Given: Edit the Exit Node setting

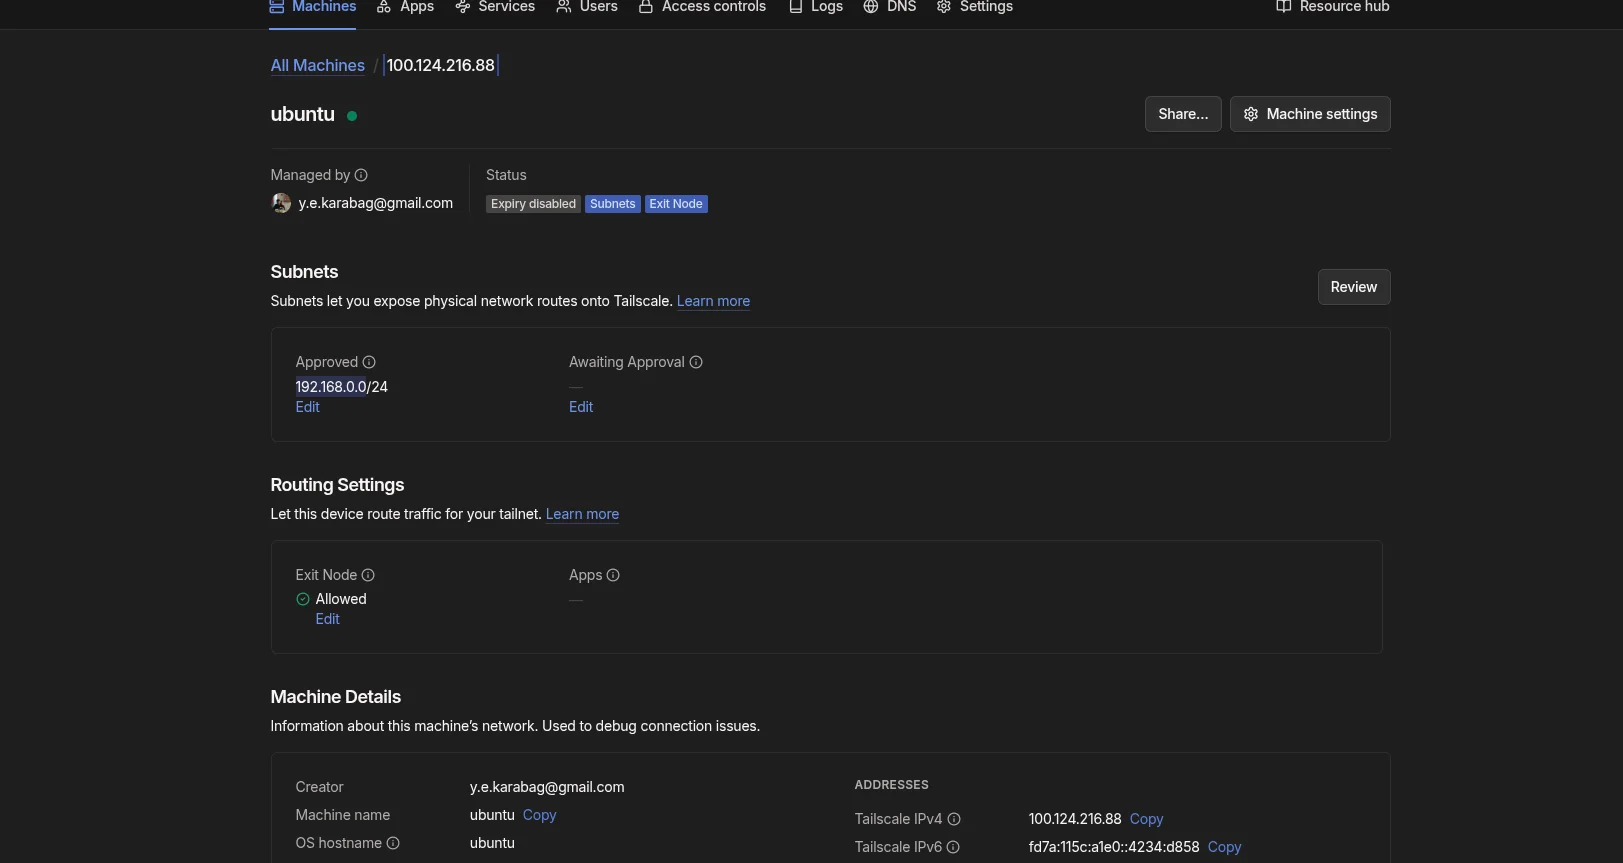Looking at the screenshot, I should tap(328, 619).
